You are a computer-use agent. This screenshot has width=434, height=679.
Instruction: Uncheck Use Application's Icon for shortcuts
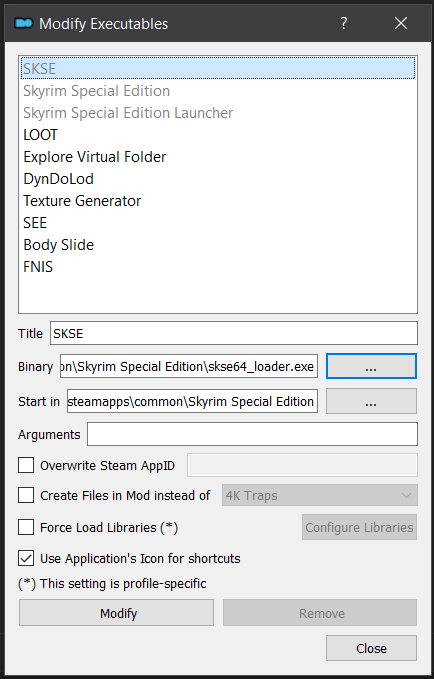pyautogui.click(x=26, y=559)
